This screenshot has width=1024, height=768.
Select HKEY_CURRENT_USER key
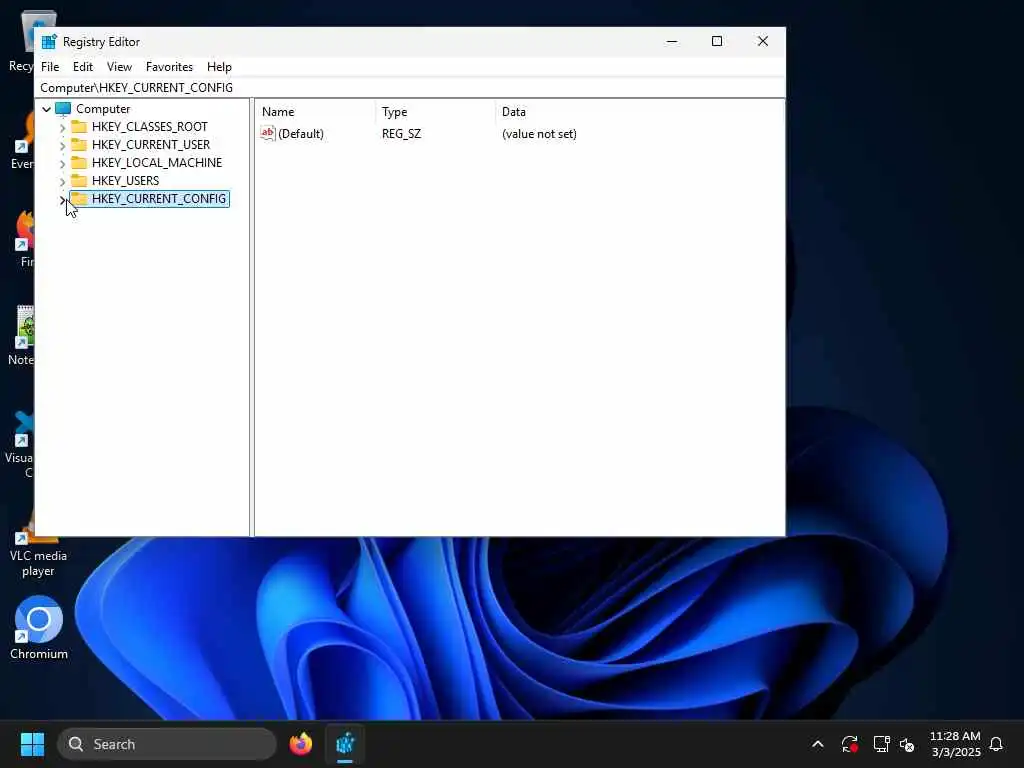(151, 144)
